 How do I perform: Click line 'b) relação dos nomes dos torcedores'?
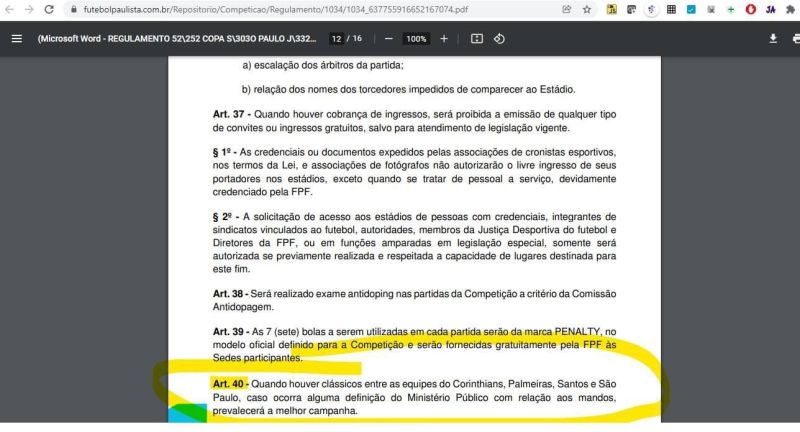tap(409, 89)
